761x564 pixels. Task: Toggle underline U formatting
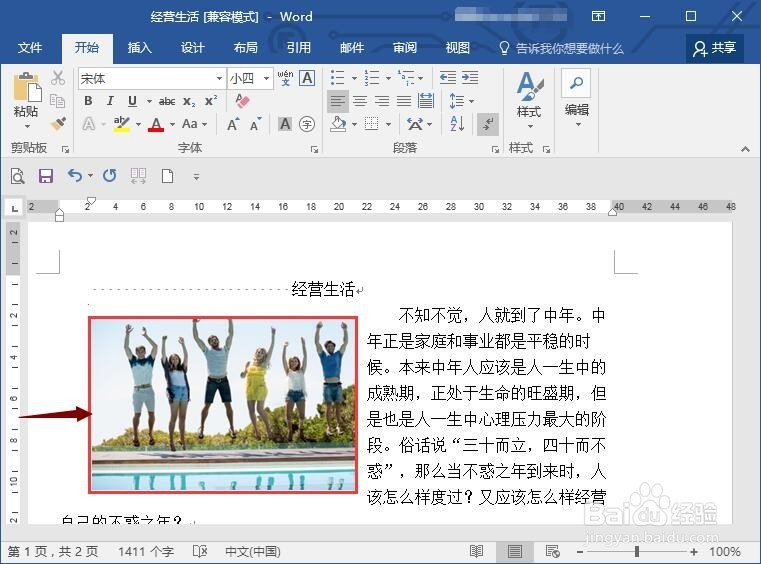pyautogui.click(x=132, y=101)
